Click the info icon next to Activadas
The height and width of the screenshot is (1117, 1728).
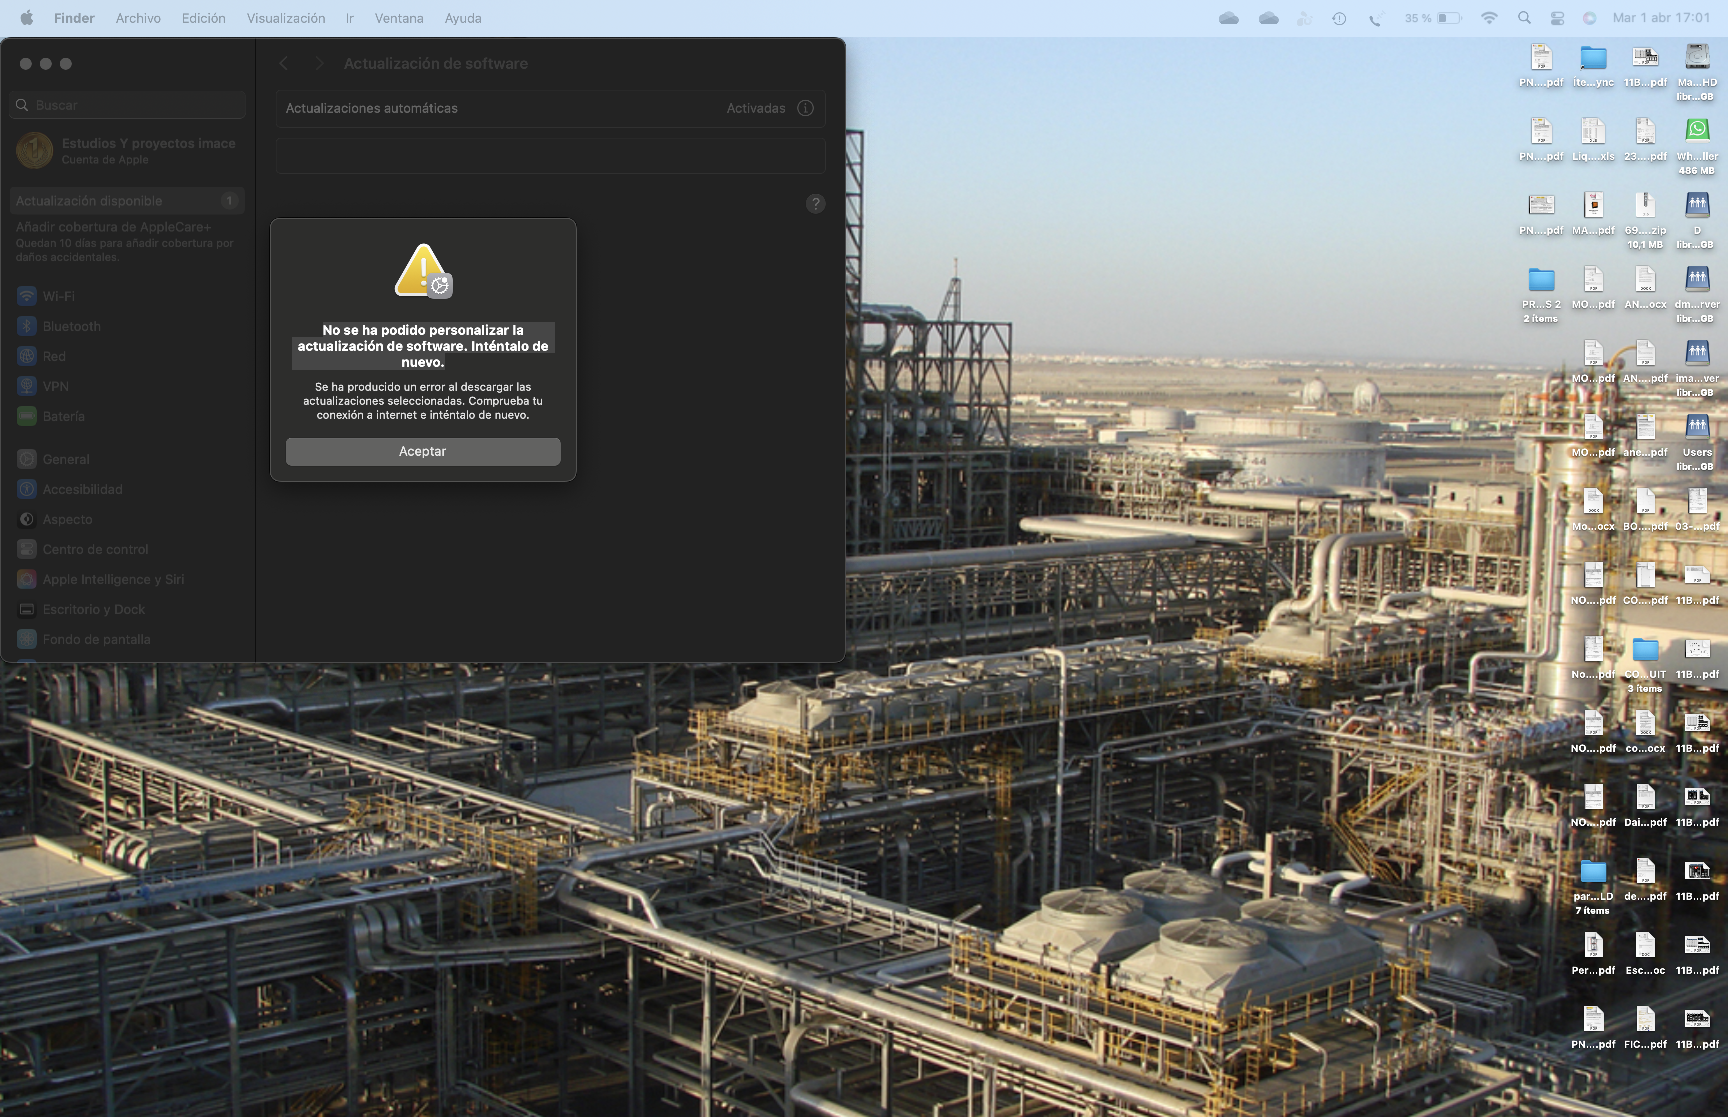coord(805,108)
